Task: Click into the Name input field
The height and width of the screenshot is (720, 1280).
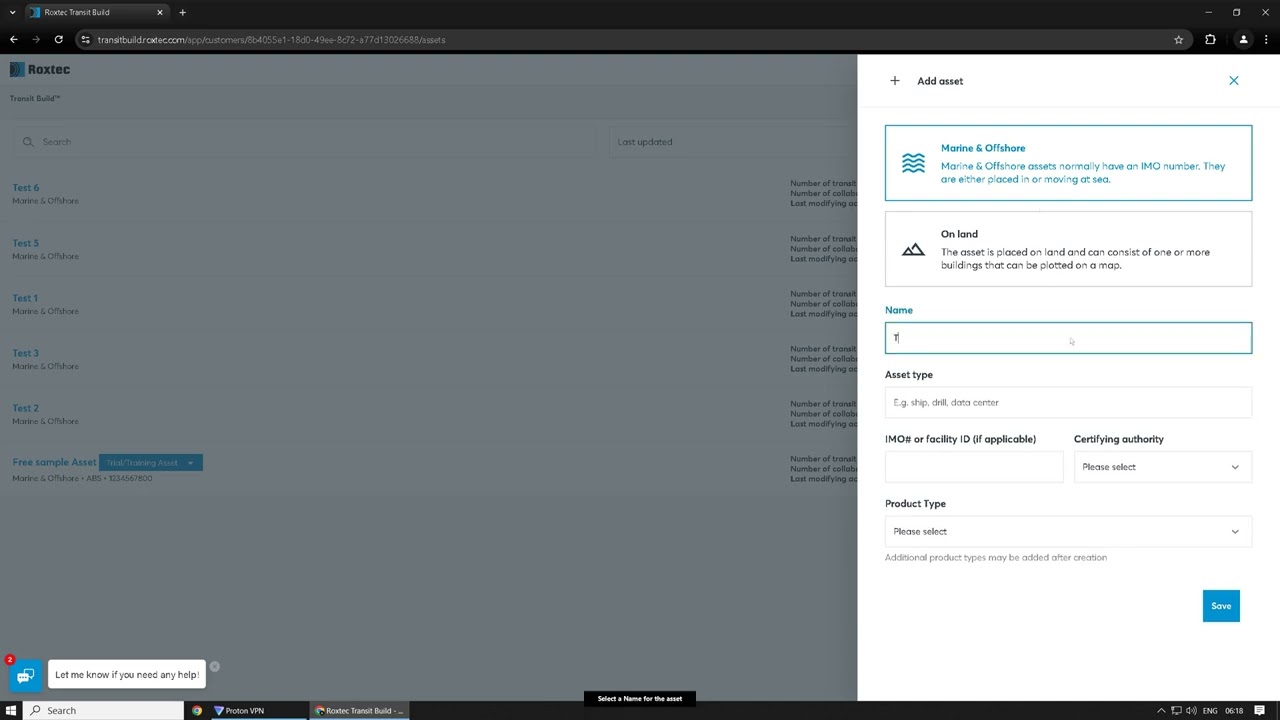Action: [x=1068, y=338]
